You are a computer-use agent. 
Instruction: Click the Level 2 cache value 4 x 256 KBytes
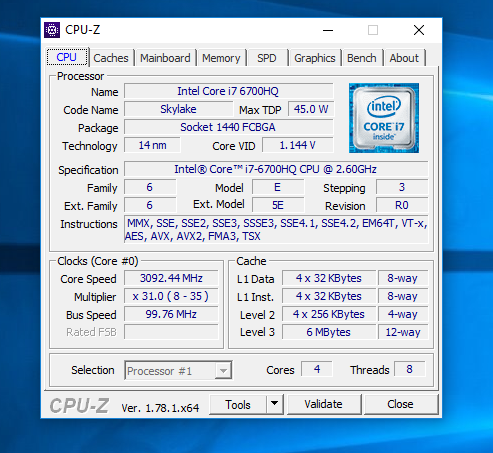329,314
